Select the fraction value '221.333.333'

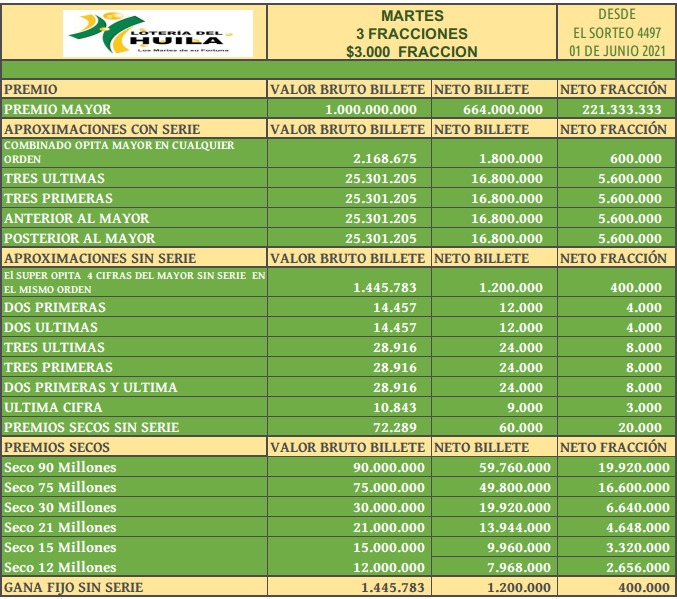pyautogui.click(x=622, y=110)
